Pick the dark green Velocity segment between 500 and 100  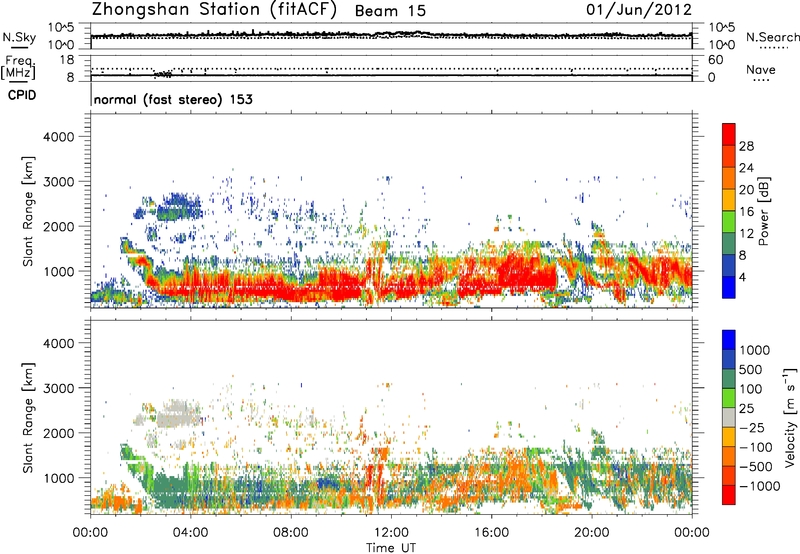pyautogui.click(x=729, y=379)
